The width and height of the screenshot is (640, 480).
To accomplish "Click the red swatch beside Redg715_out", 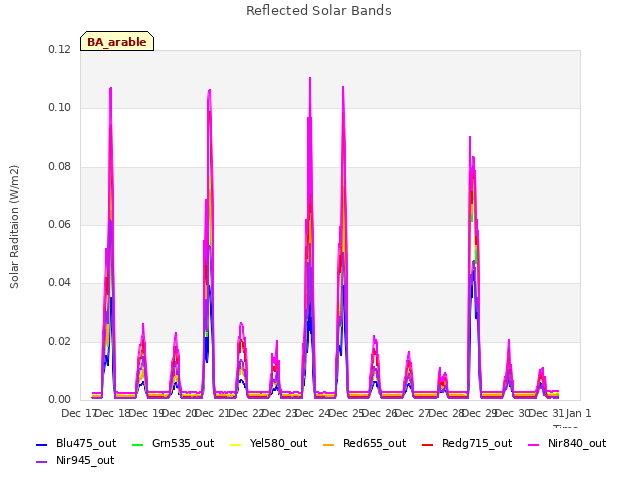I will coord(427,444).
